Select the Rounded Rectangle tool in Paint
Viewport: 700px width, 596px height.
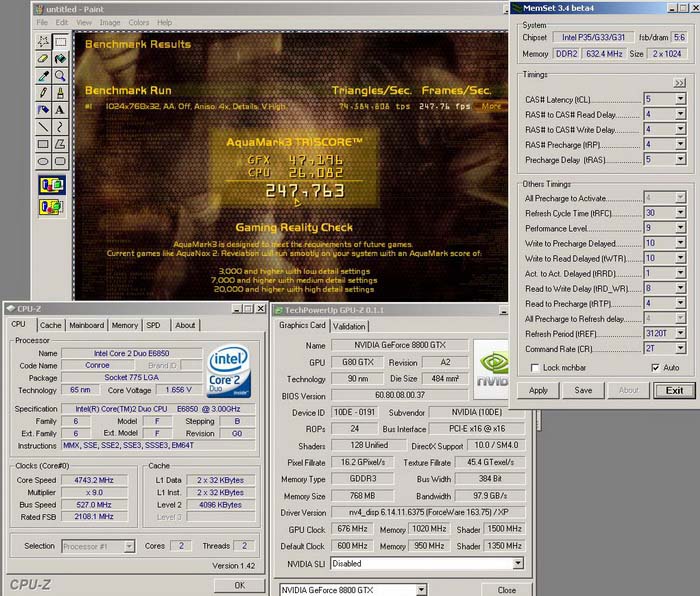[60, 161]
